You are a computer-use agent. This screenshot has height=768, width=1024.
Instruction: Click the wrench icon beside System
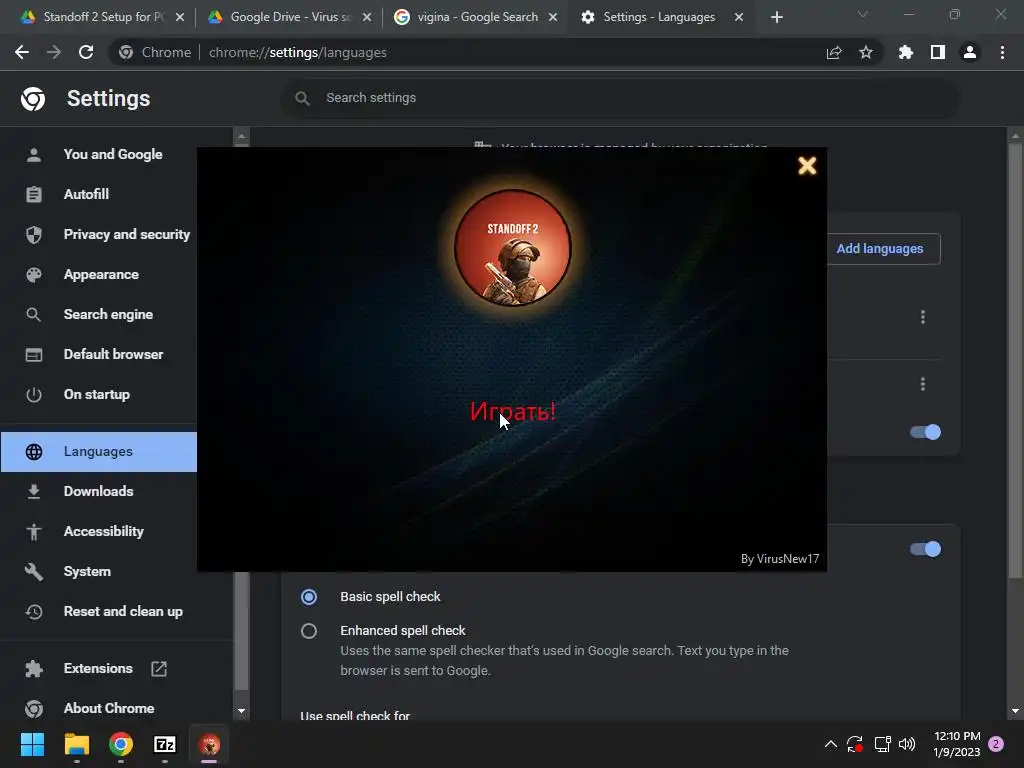coord(34,572)
